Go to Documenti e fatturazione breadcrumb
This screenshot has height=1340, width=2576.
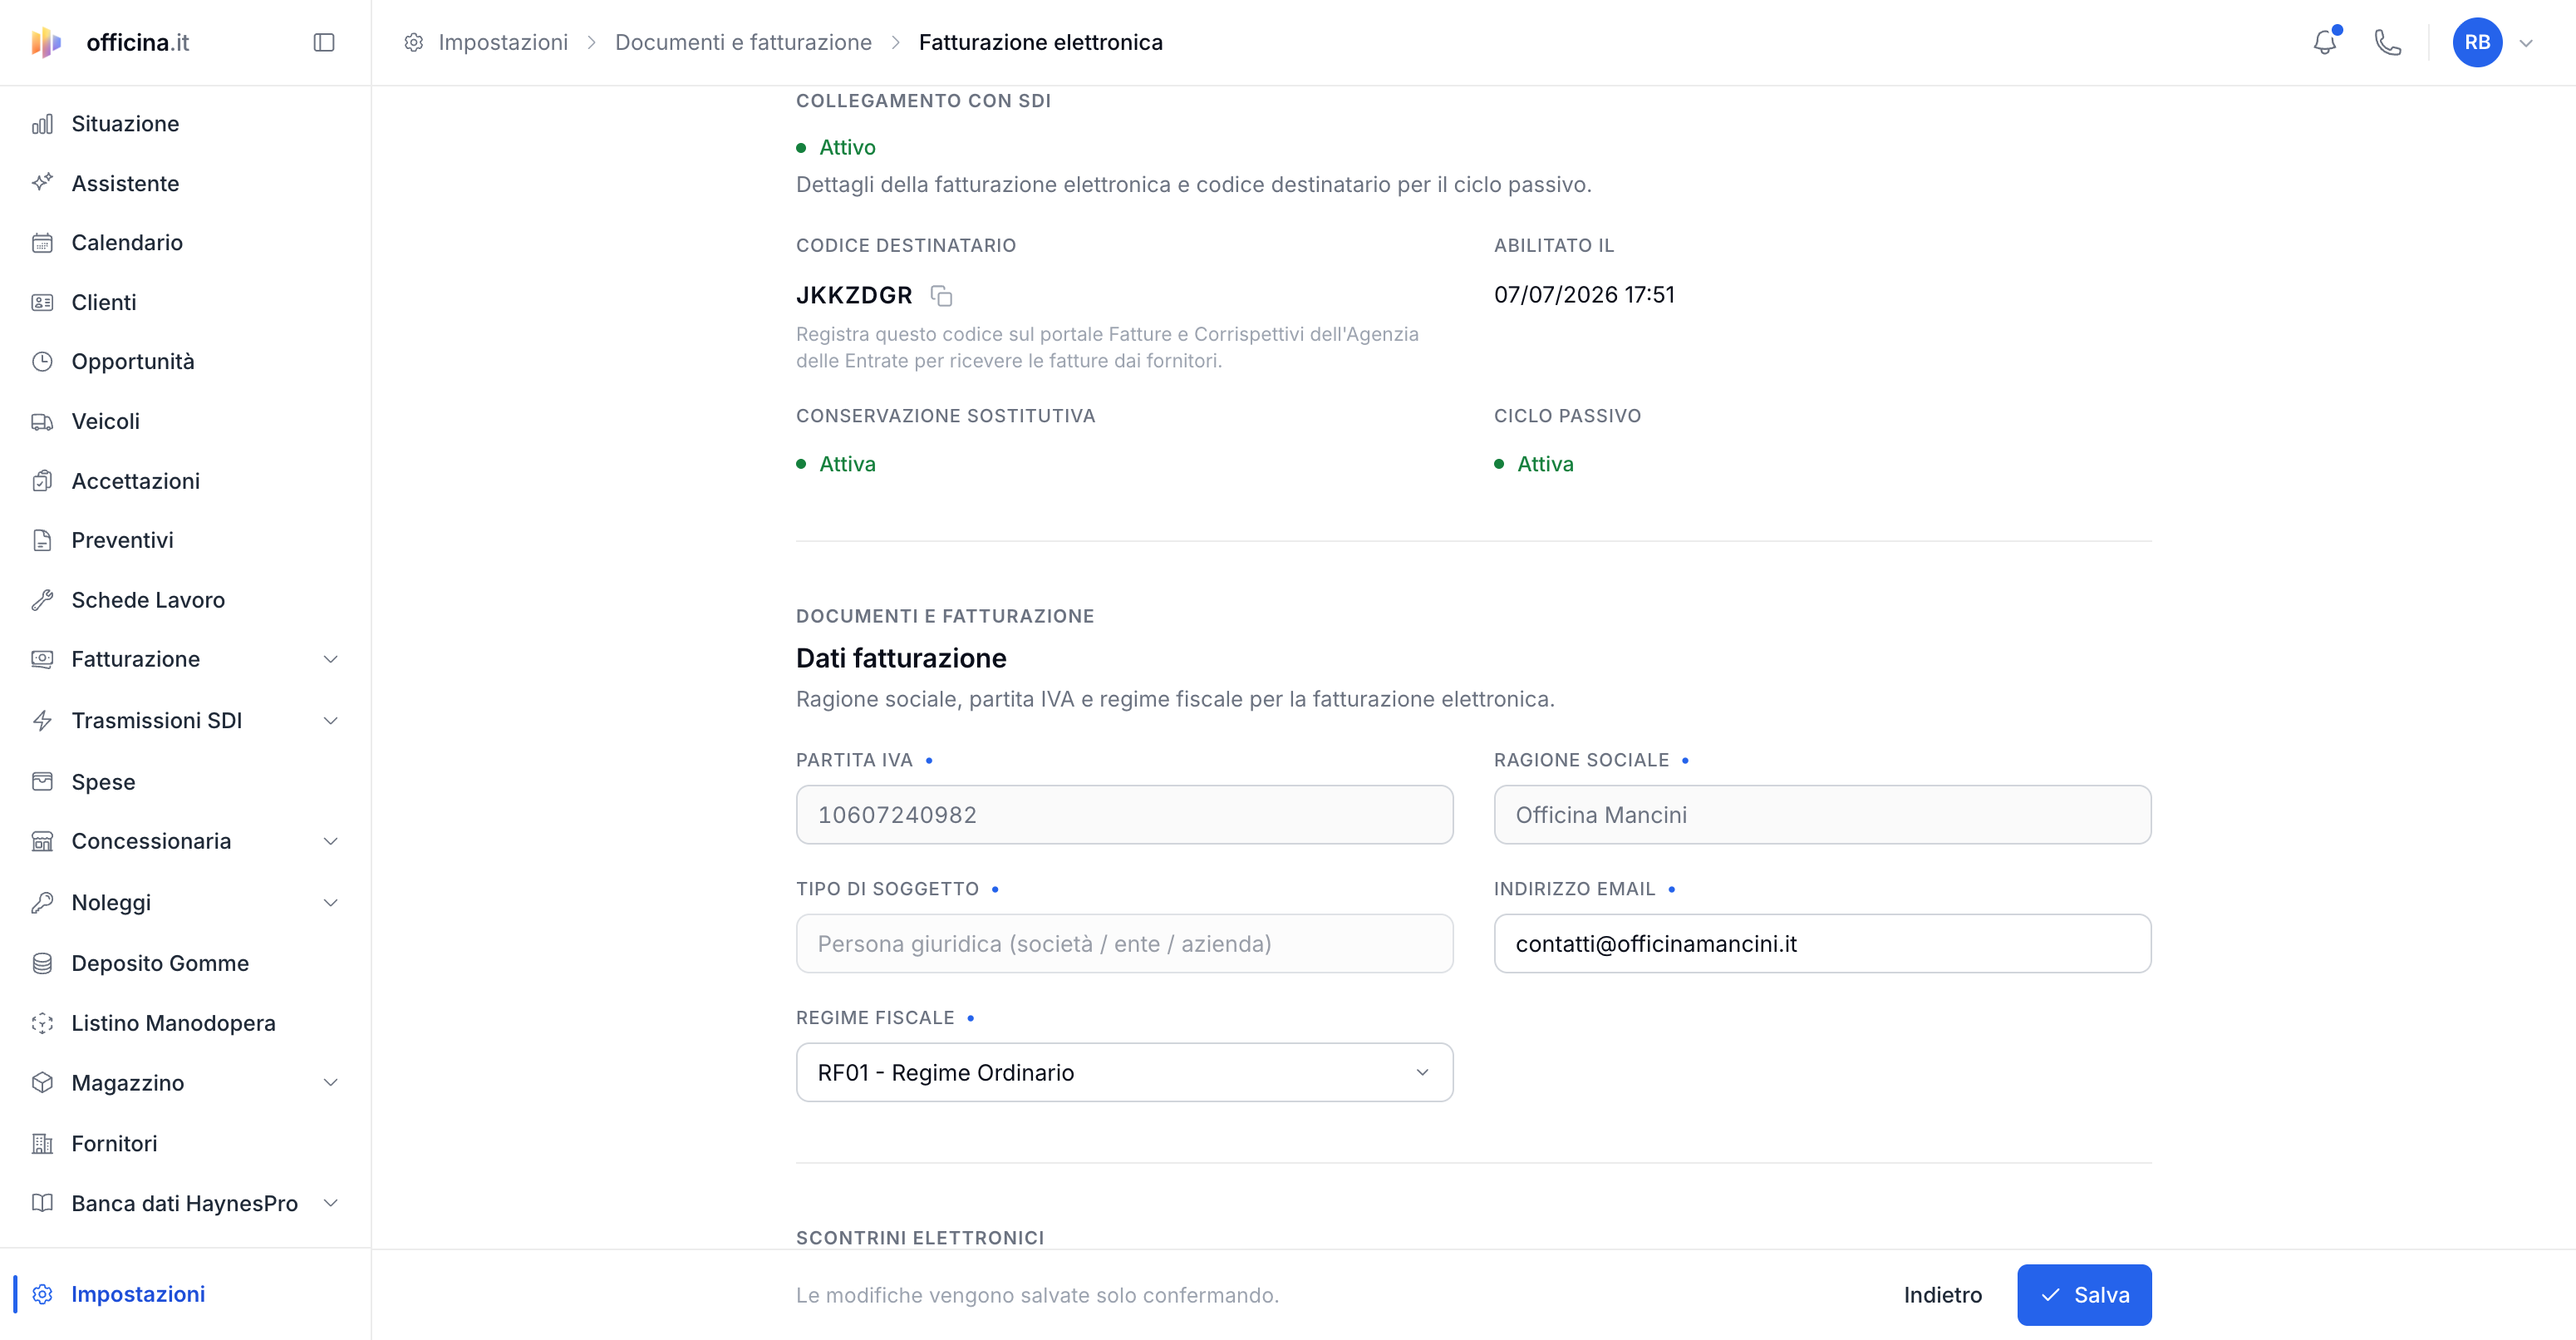point(743,42)
